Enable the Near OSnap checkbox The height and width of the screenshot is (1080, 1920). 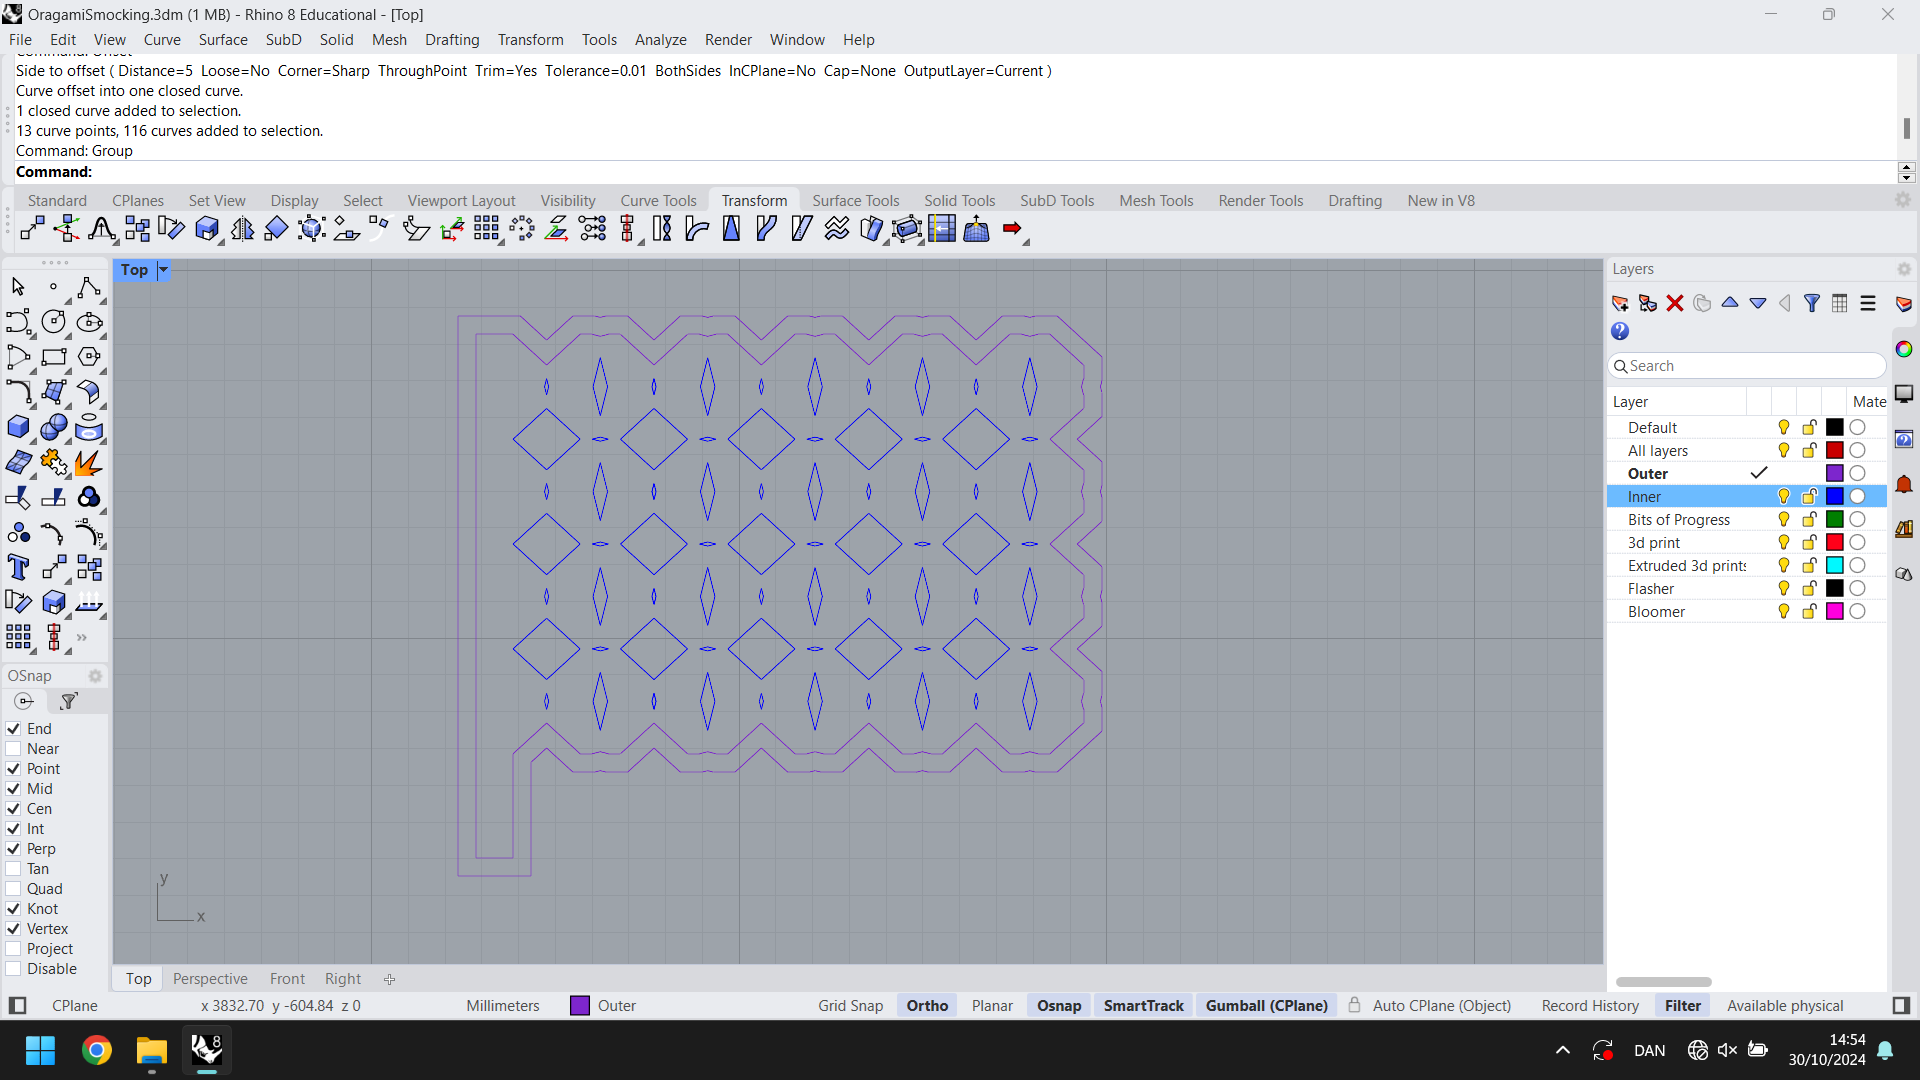coord(13,749)
